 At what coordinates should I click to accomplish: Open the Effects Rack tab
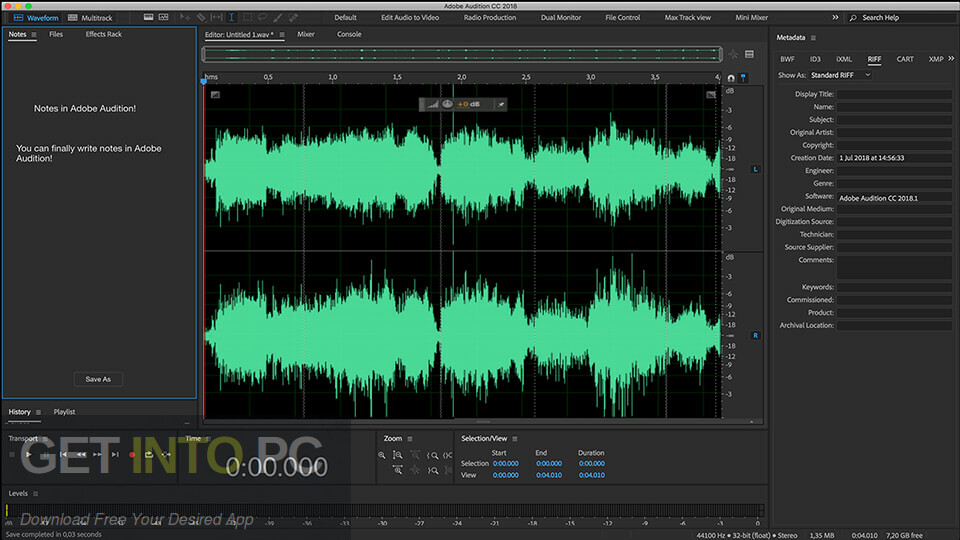pos(103,34)
